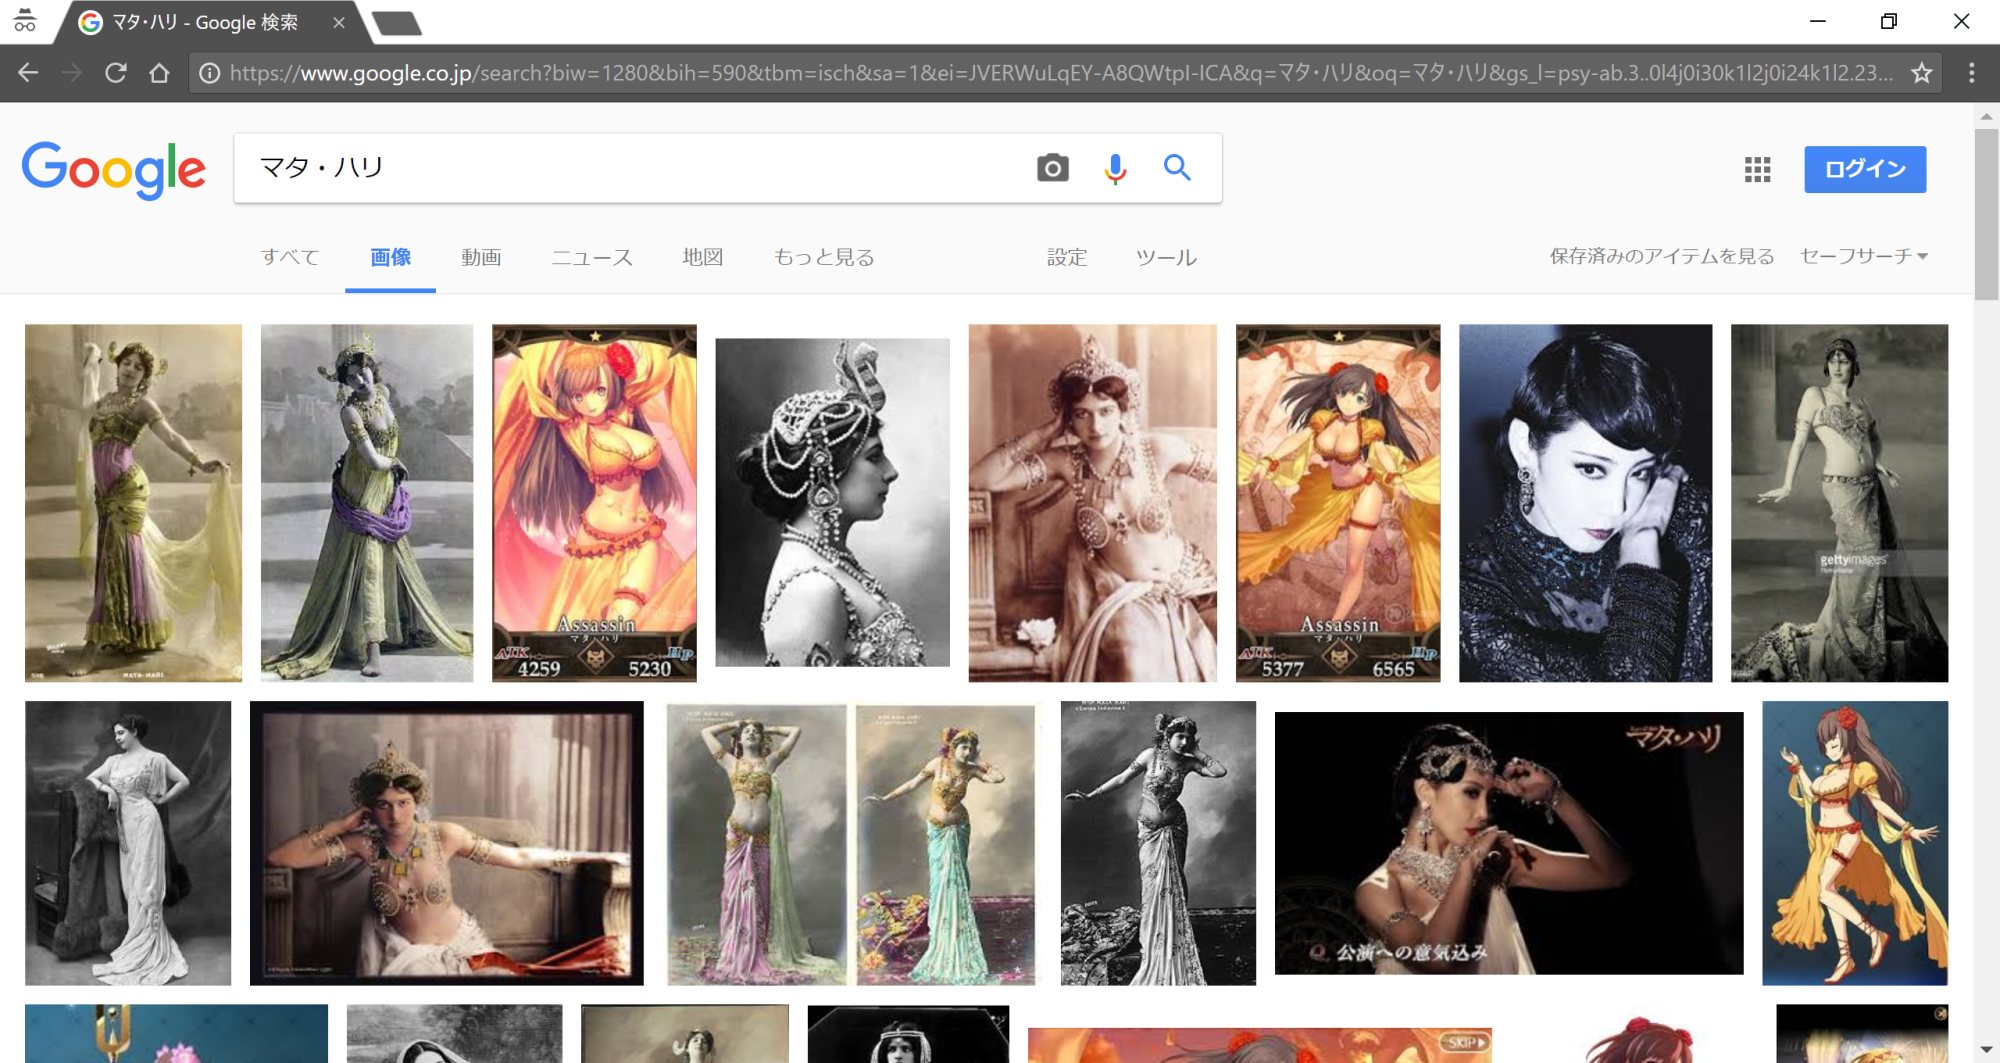Open the もっと見る menu
The image size is (2000, 1063).
(823, 257)
